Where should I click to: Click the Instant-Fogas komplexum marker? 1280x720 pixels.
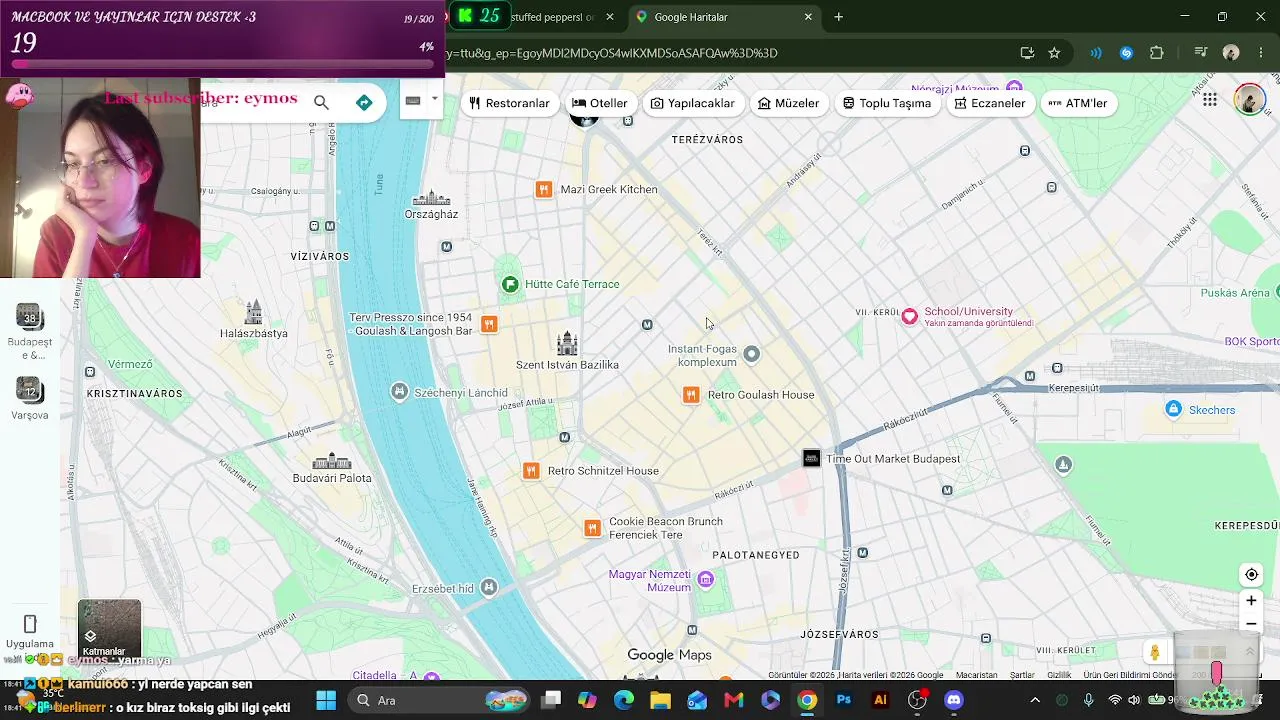[x=752, y=354]
